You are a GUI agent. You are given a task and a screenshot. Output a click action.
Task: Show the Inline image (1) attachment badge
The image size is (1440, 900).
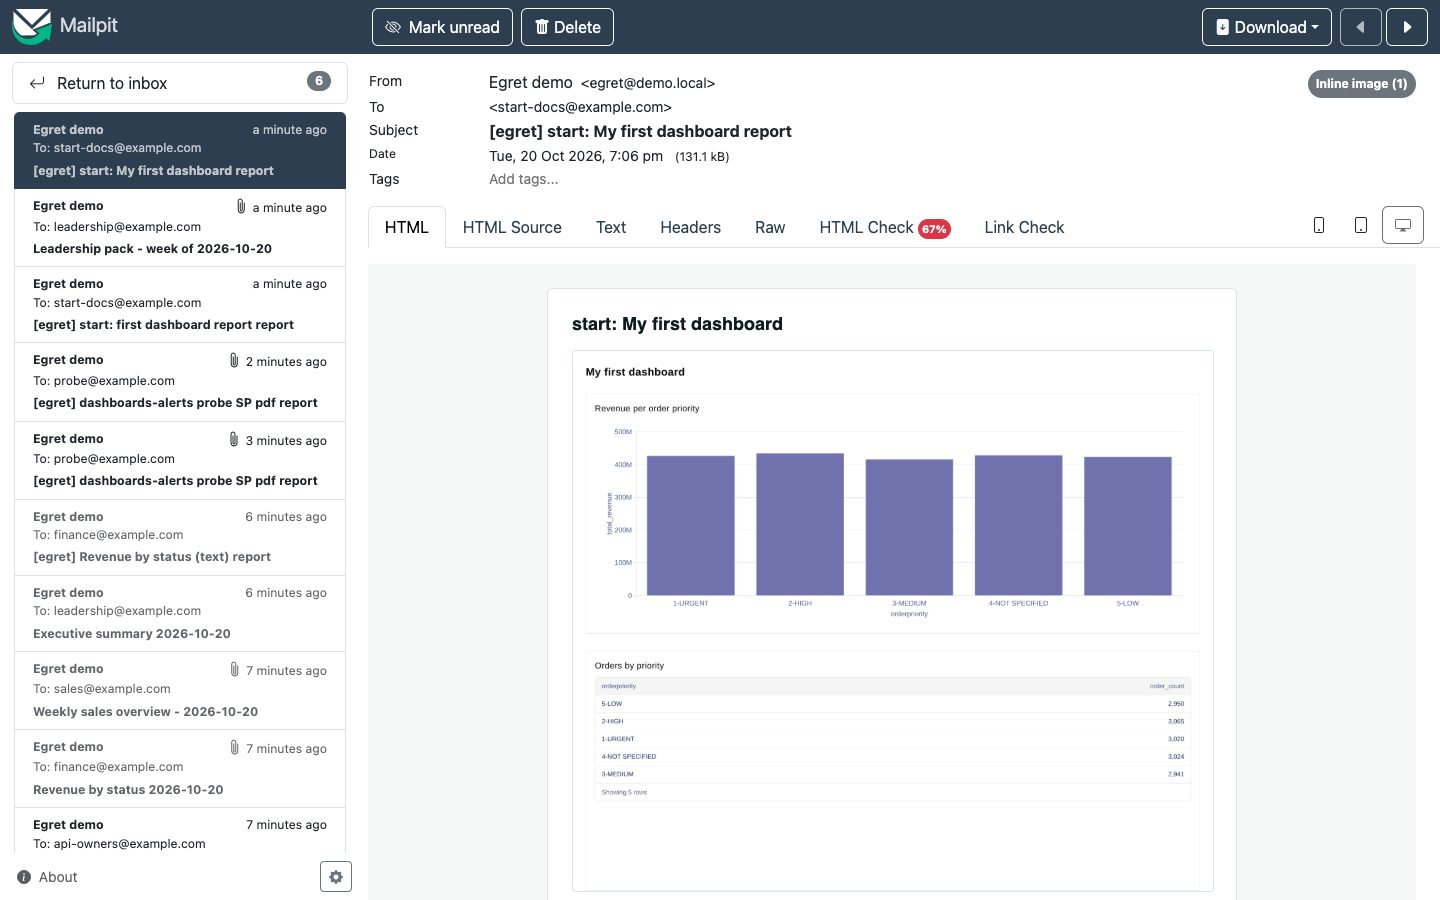pyautogui.click(x=1361, y=84)
